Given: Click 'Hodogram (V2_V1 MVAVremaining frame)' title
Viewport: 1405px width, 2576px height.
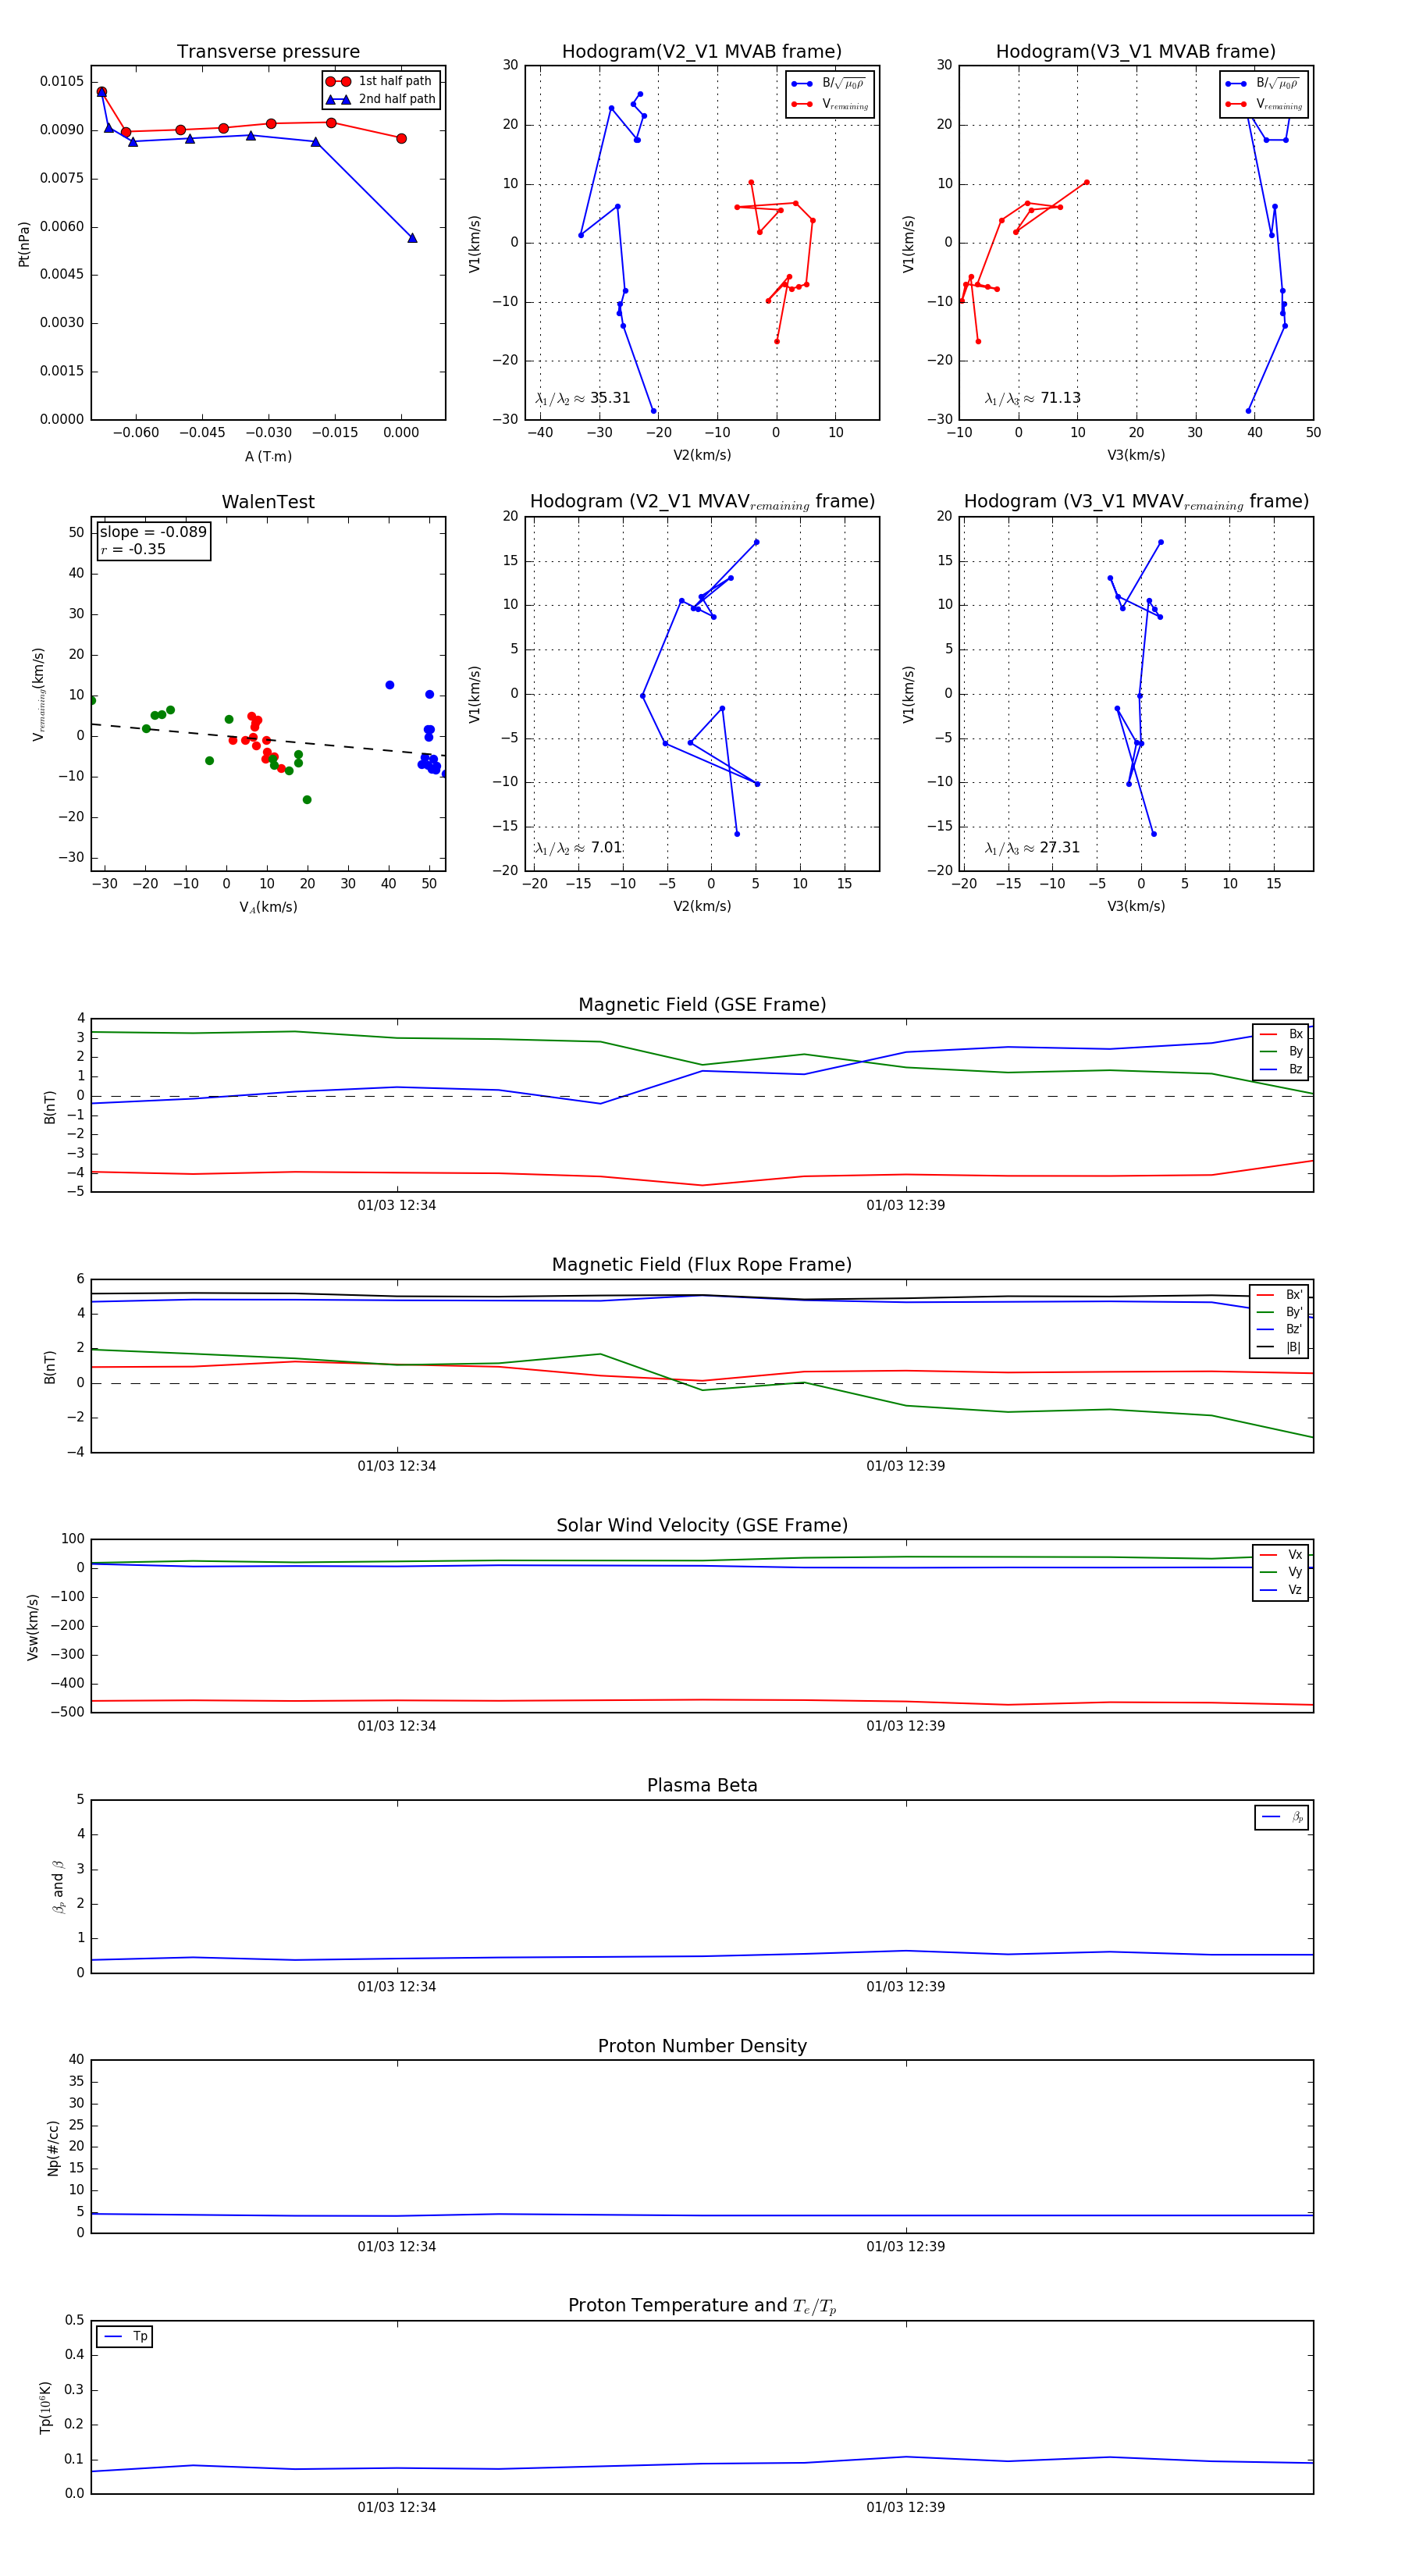Looking at the screenshot, I should click(x=702, y=502).
